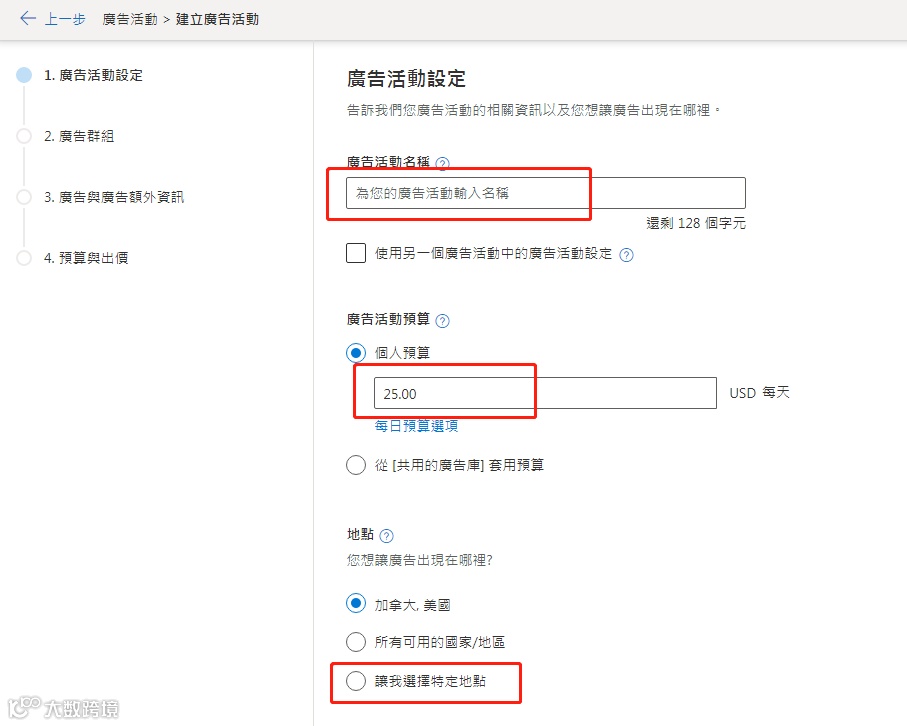Select 從共用的廣告庫套用預算 radio option
The width and height of the screenshot is (907, 726).
click(x=356, y=465)
